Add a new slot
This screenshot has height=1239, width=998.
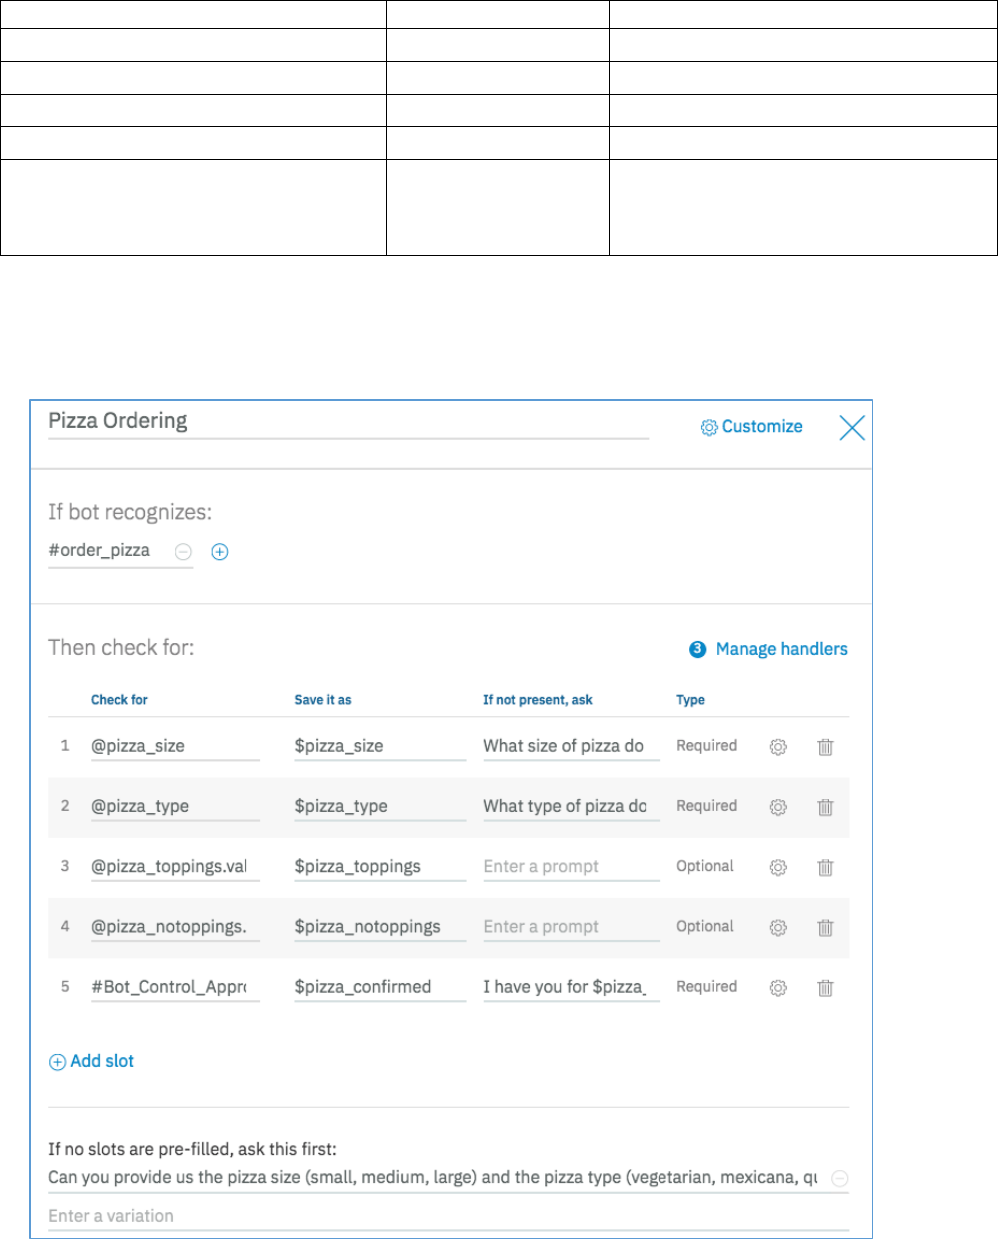coord(92,1061)
